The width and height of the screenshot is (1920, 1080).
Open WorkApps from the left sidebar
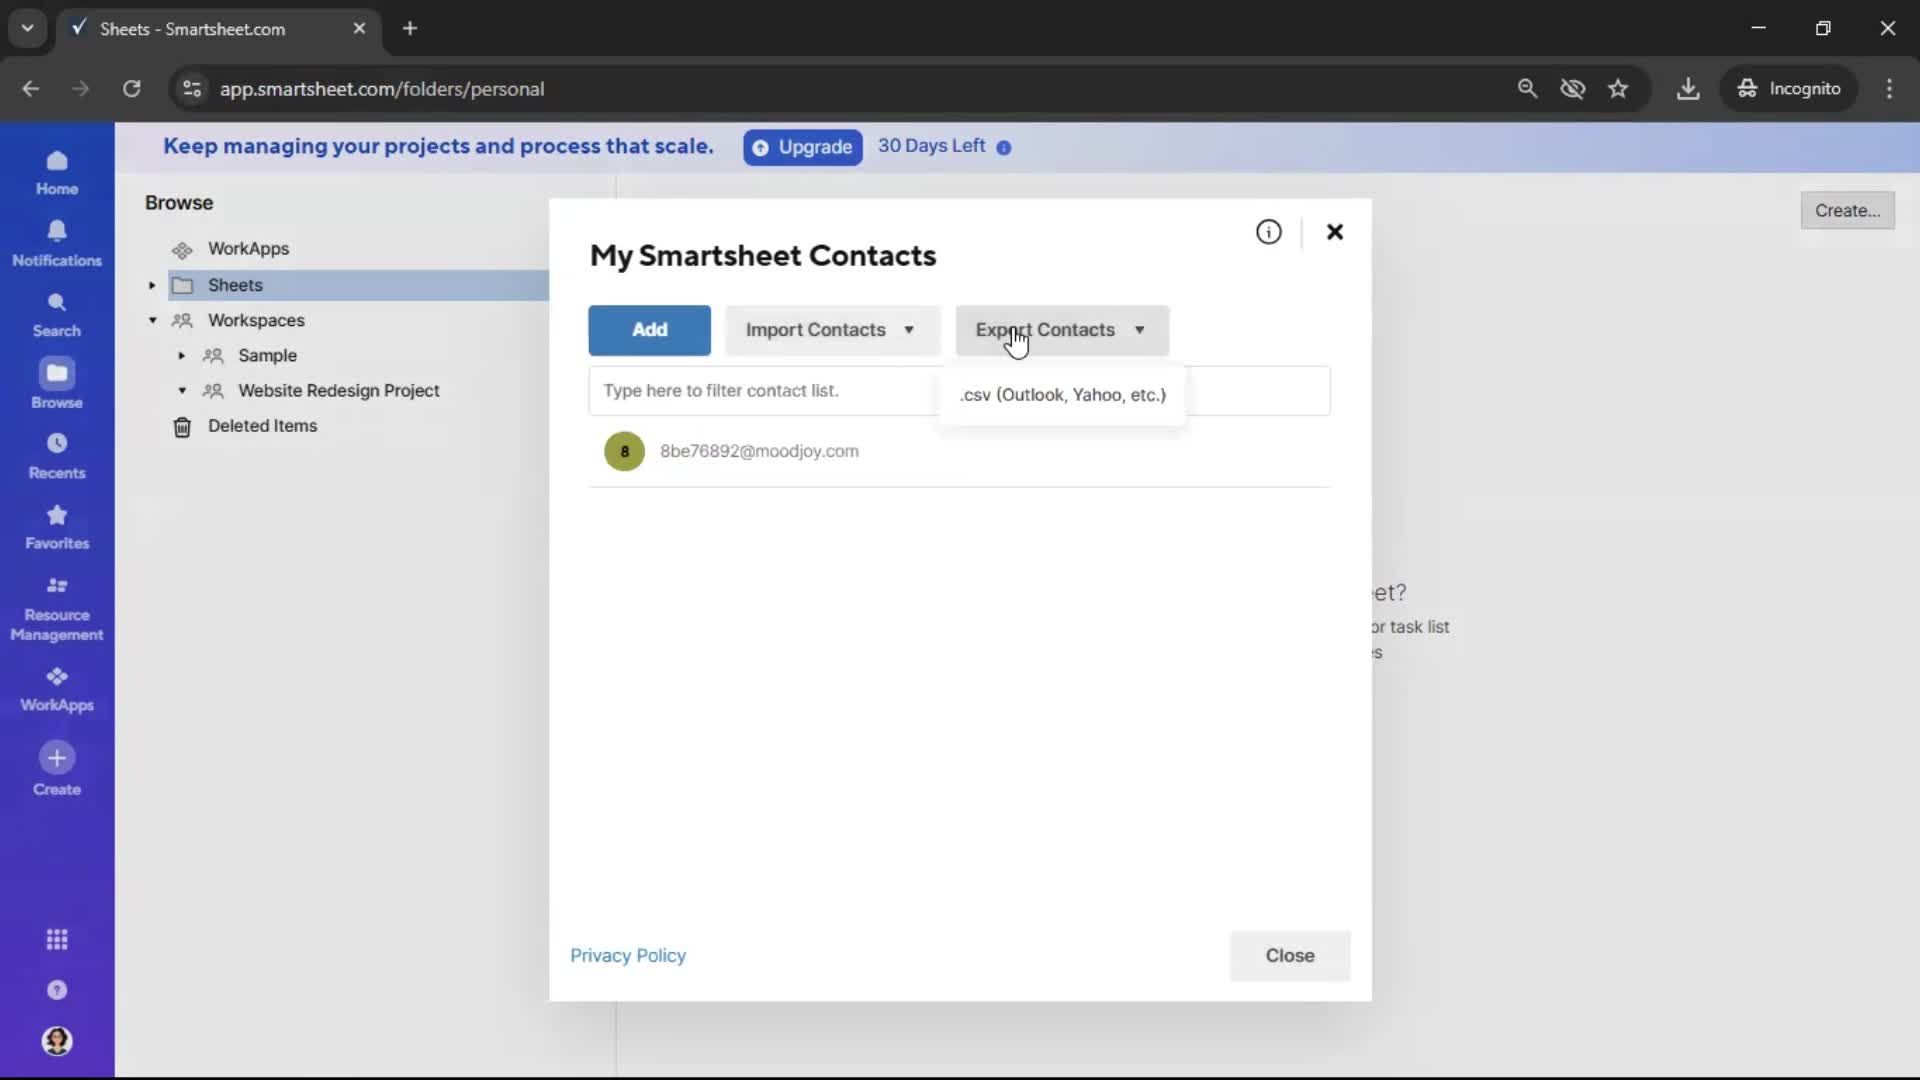[57, 689]
